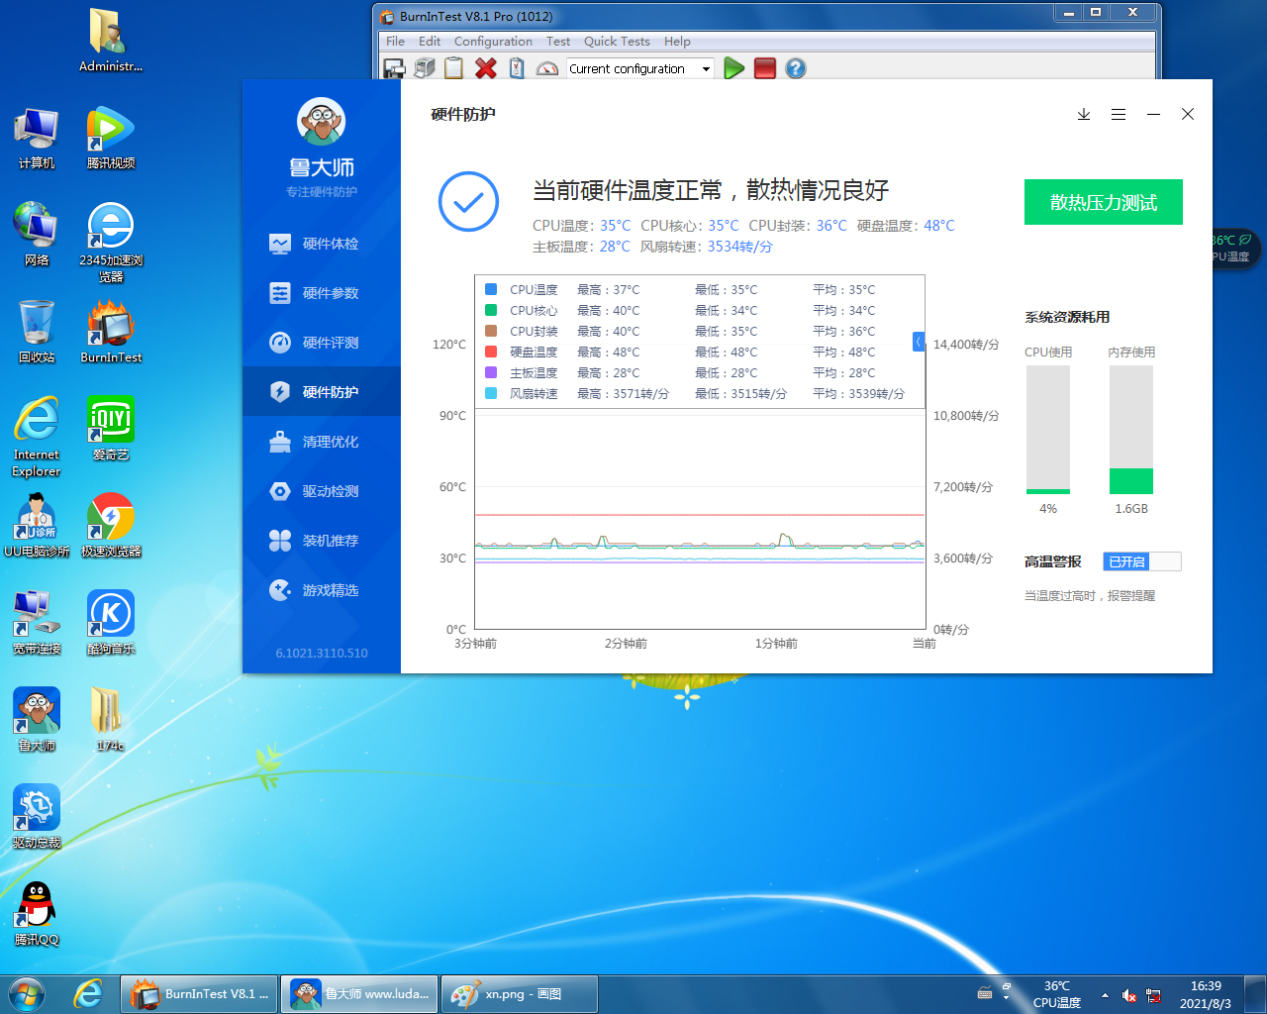This screenshot has height=1014, width=1267.
Task: Open 游戏精选 from the sidebar
Action: (x=320, y=590)
